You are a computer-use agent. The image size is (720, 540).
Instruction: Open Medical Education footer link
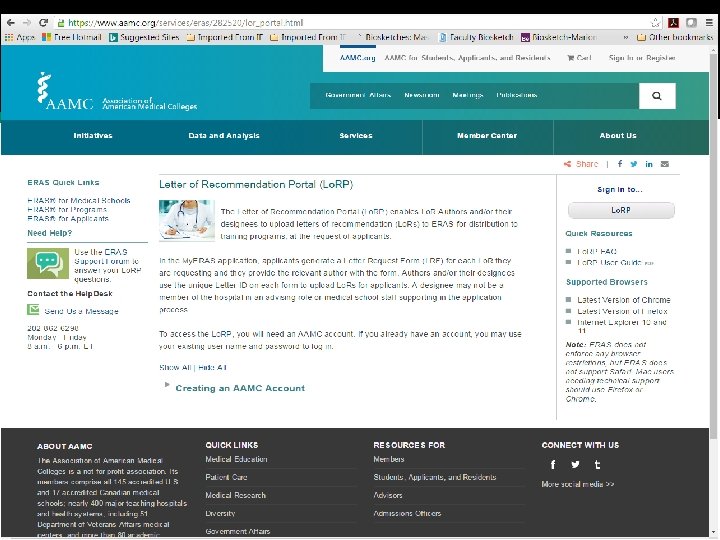pyautogui.click(x=236, y=459)
